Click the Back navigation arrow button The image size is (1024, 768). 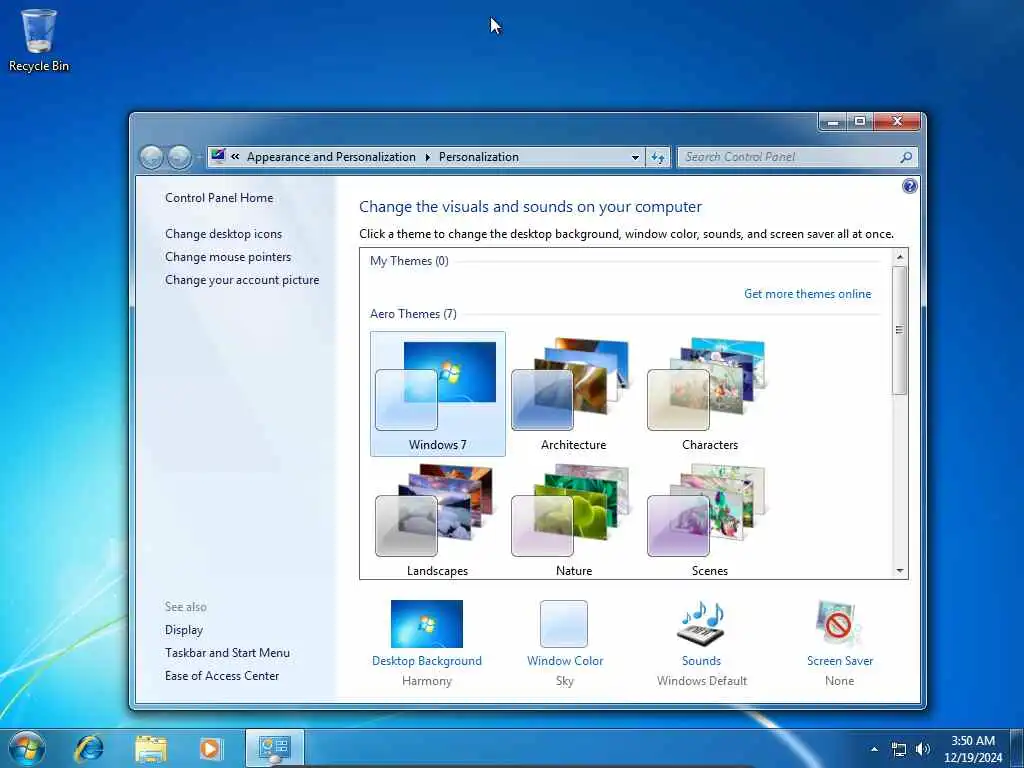click(152, 157)
